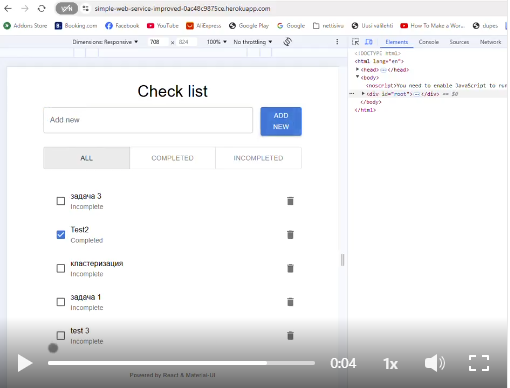Click the three dots beside root div
The height and width of the screenshot is (388, 510).
(352, 94)
